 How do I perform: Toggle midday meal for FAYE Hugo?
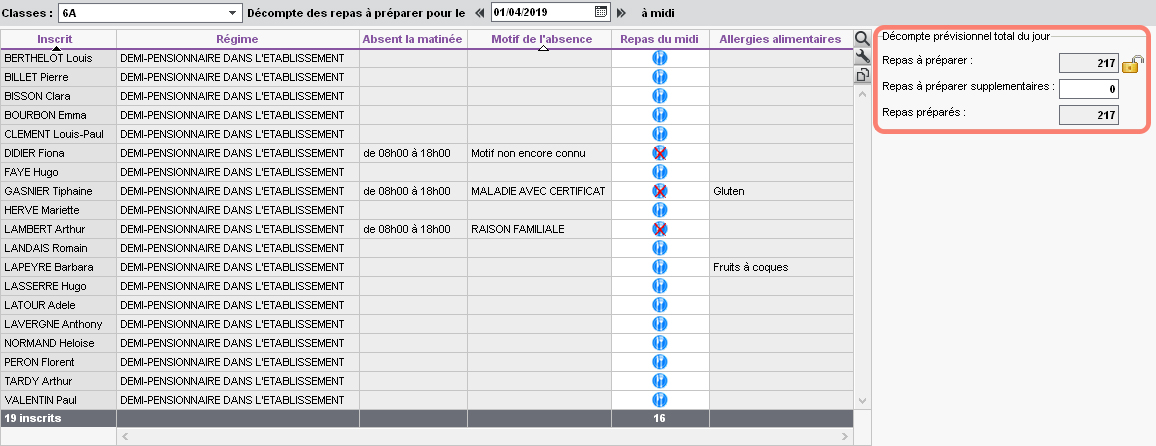660,172
